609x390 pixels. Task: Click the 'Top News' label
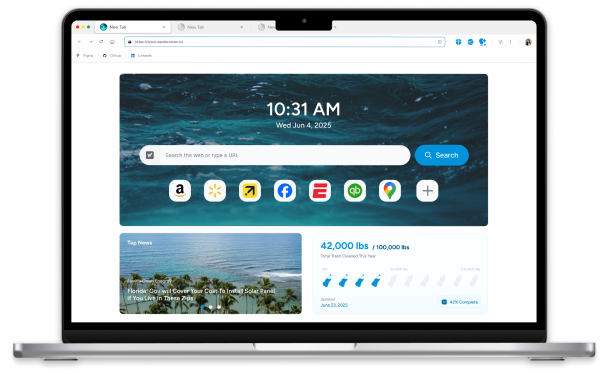(x=139, y=243)
